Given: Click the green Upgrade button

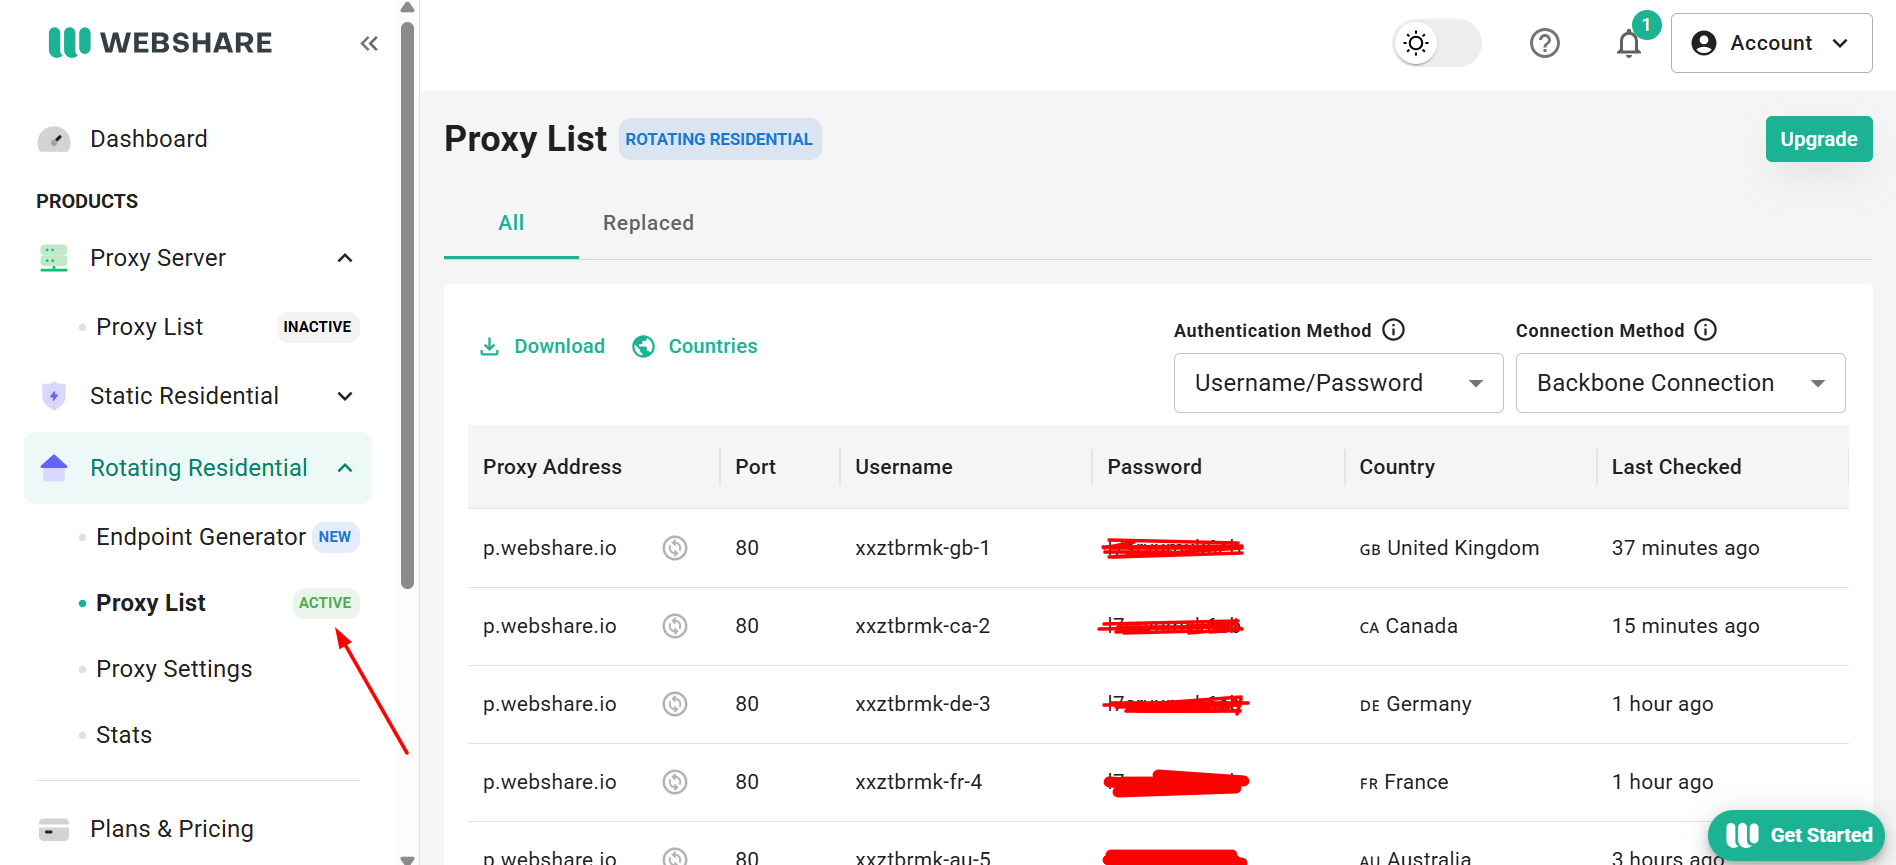Looking at the screenshot, I should pyautogui.click(x=1819, y=139).
